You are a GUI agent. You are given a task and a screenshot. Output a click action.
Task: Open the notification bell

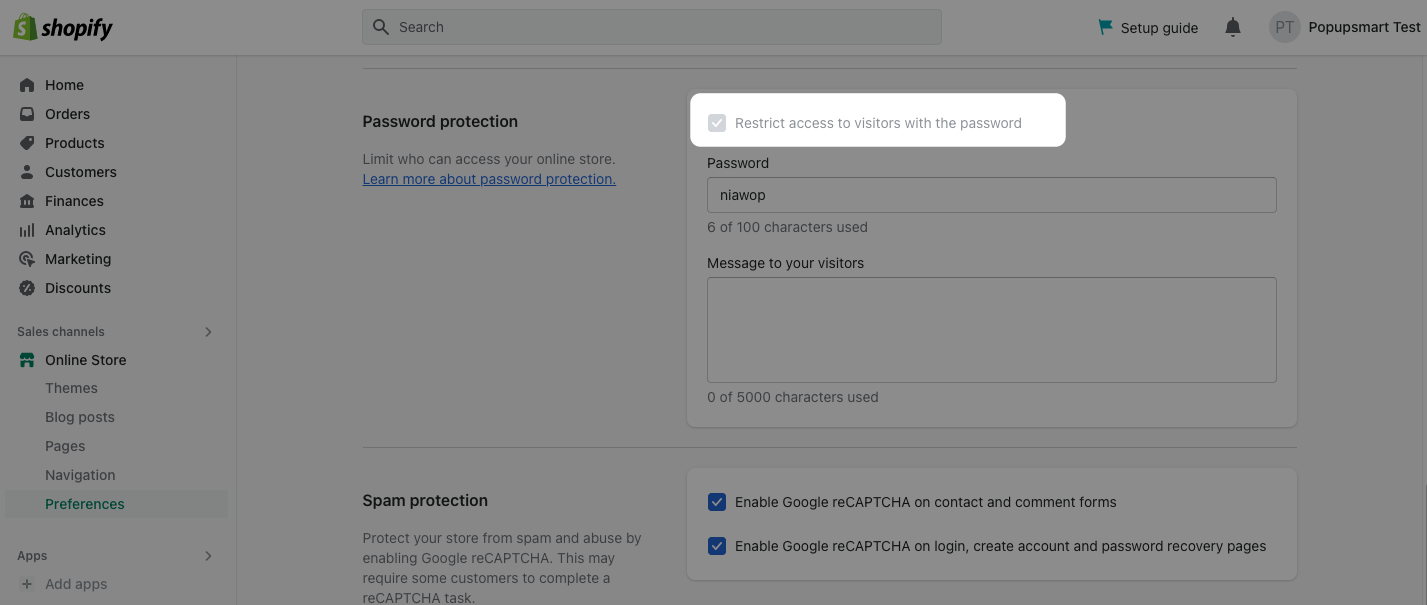pos(1233,27)
